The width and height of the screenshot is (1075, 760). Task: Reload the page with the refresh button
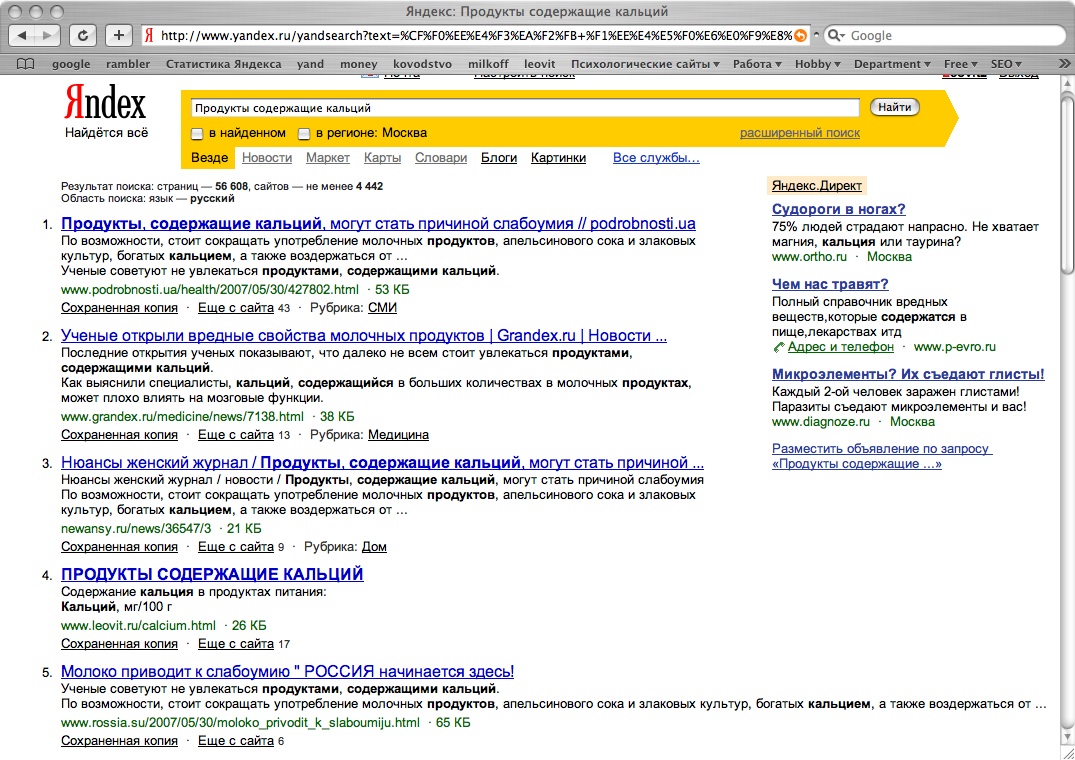(x=84, y=36)
